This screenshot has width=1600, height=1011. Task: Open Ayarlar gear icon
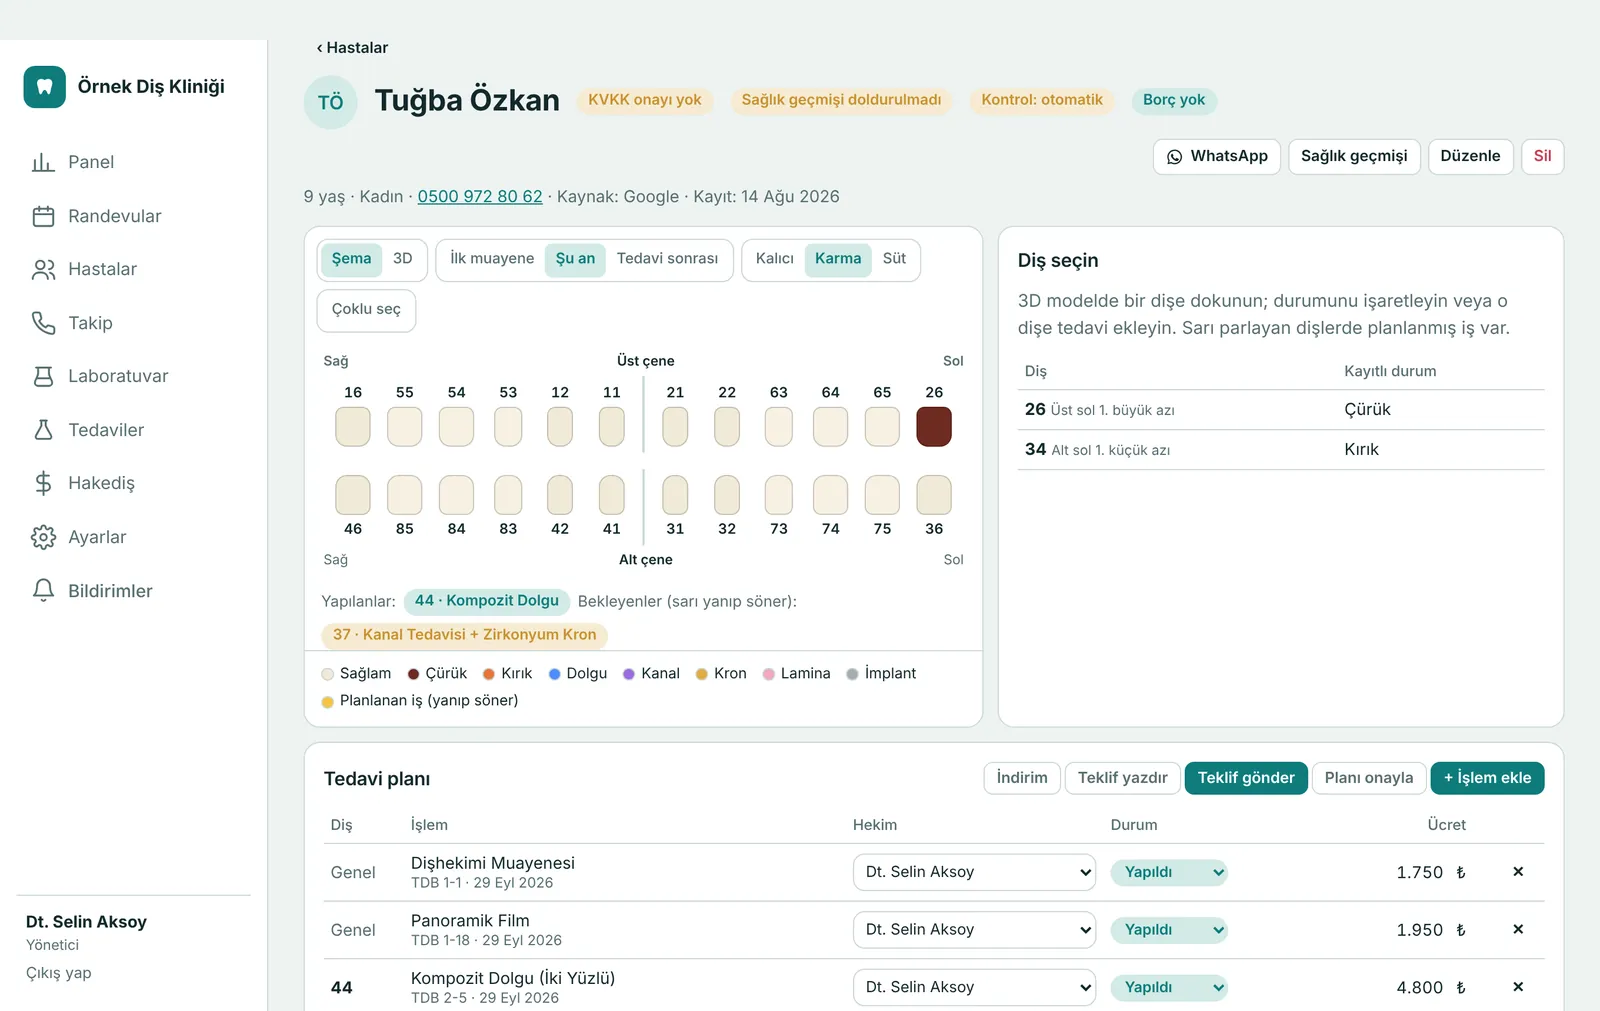click(x=43, y=537)
